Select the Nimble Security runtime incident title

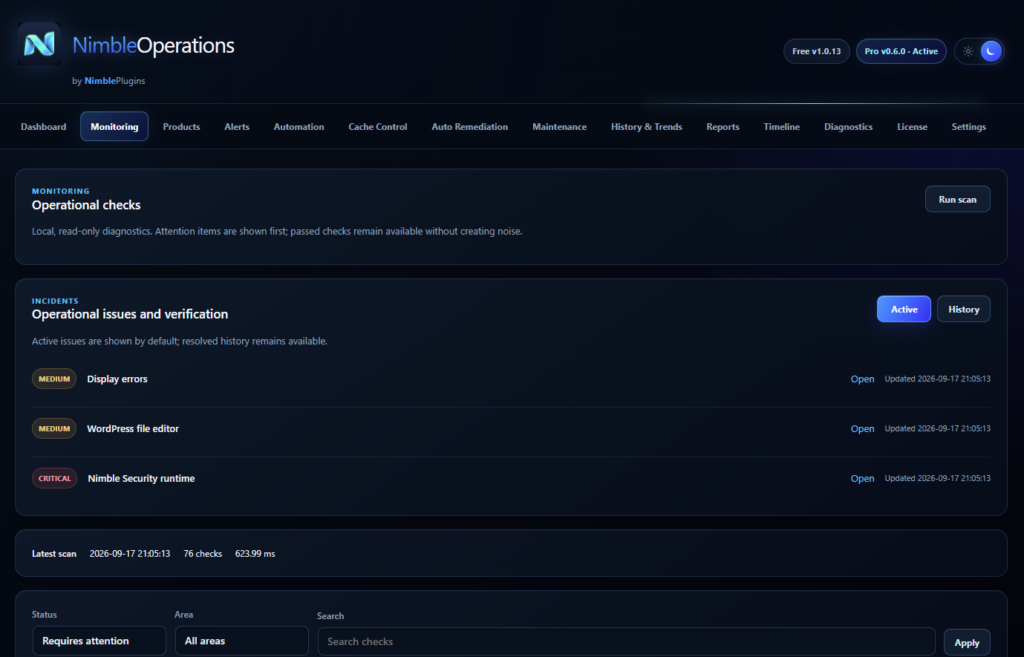click(x=141, y=478)
